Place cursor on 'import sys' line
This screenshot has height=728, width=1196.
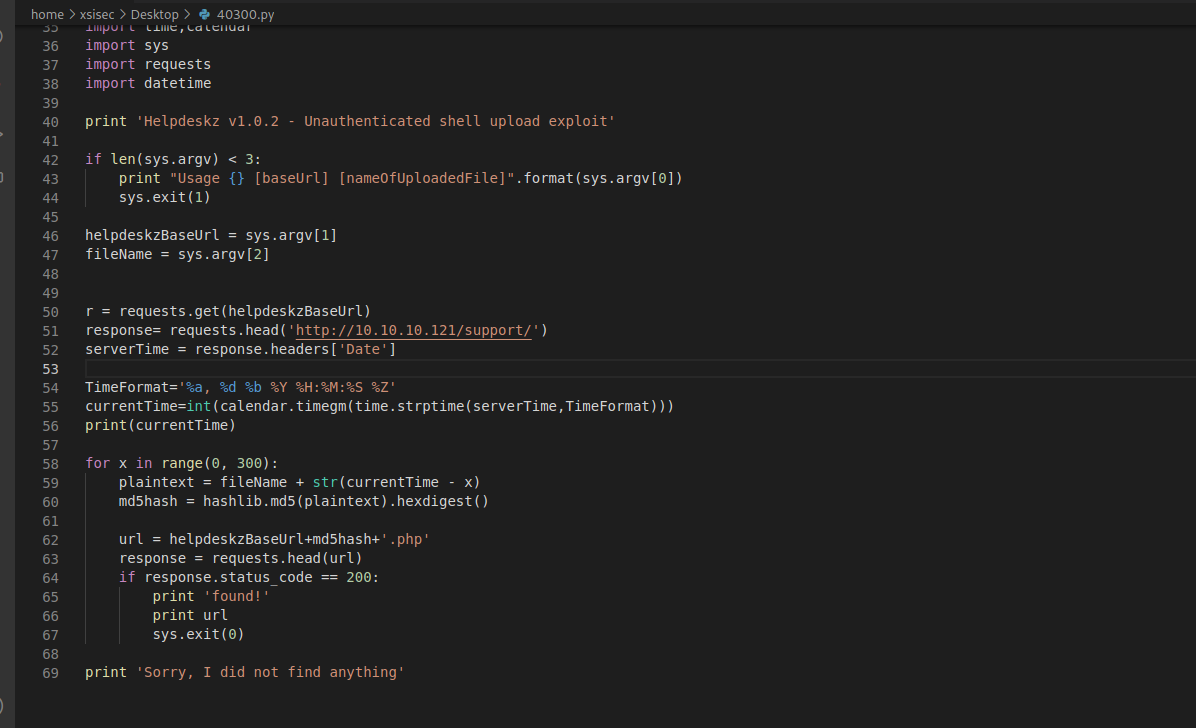click(x=127, y=45)
